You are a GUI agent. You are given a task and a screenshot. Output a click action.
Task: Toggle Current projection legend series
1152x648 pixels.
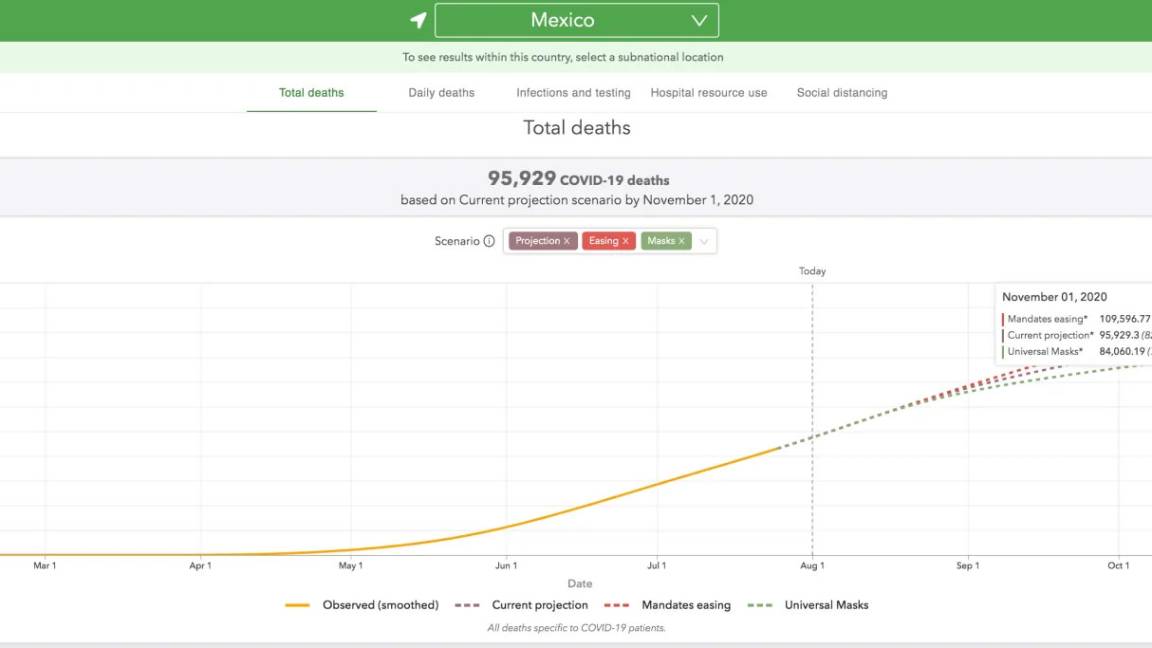521,605
